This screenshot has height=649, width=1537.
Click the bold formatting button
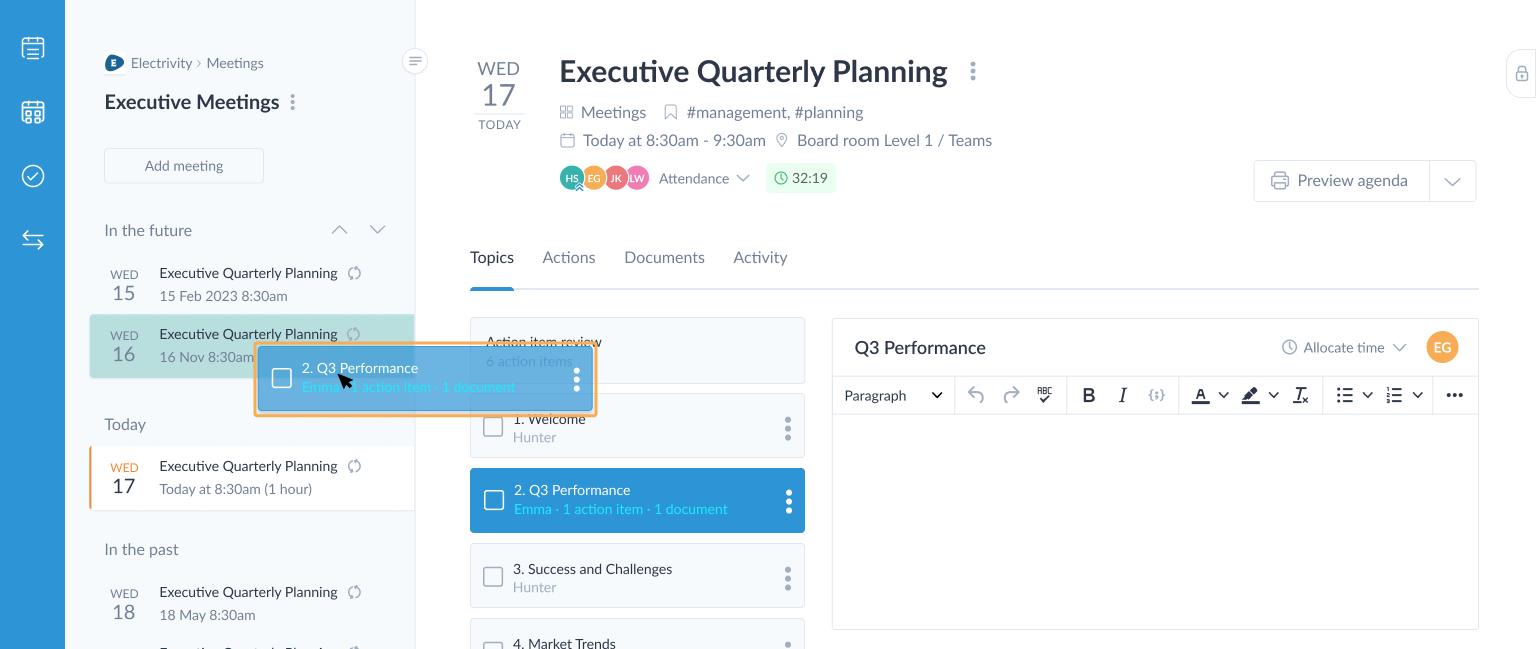point(1089,395)
